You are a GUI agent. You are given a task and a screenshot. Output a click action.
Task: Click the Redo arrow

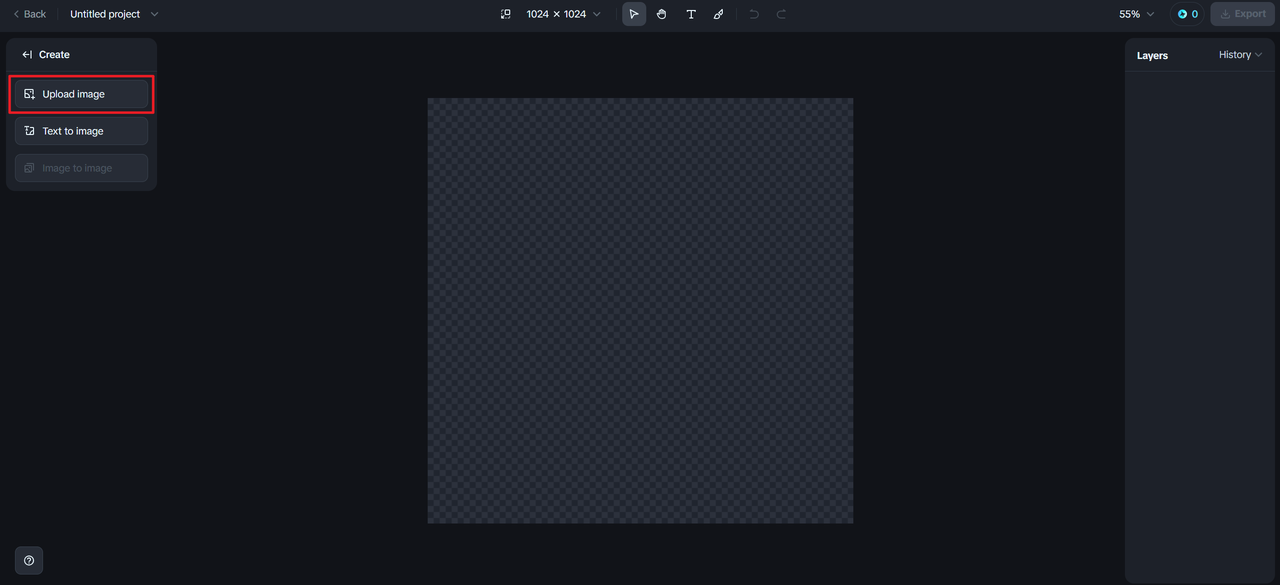(782, 14)
